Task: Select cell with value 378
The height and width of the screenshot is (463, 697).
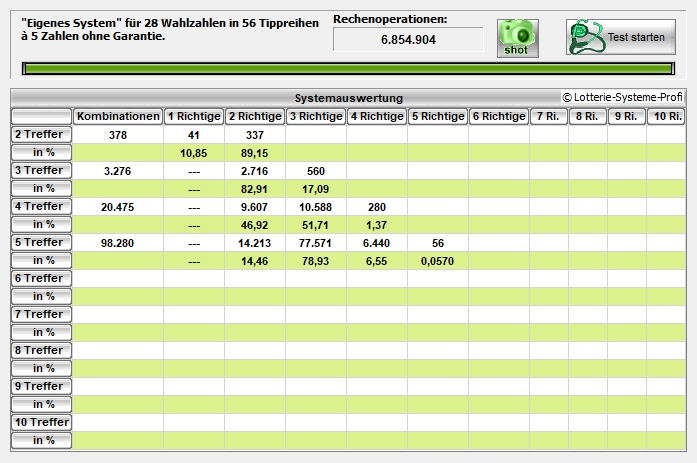Action: 118,135
